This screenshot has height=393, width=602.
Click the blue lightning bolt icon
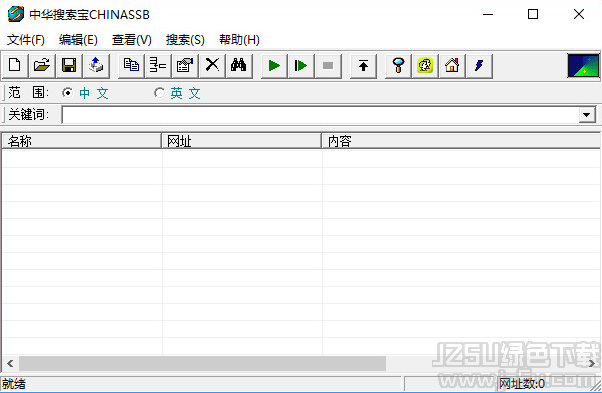tap(479, 66)
